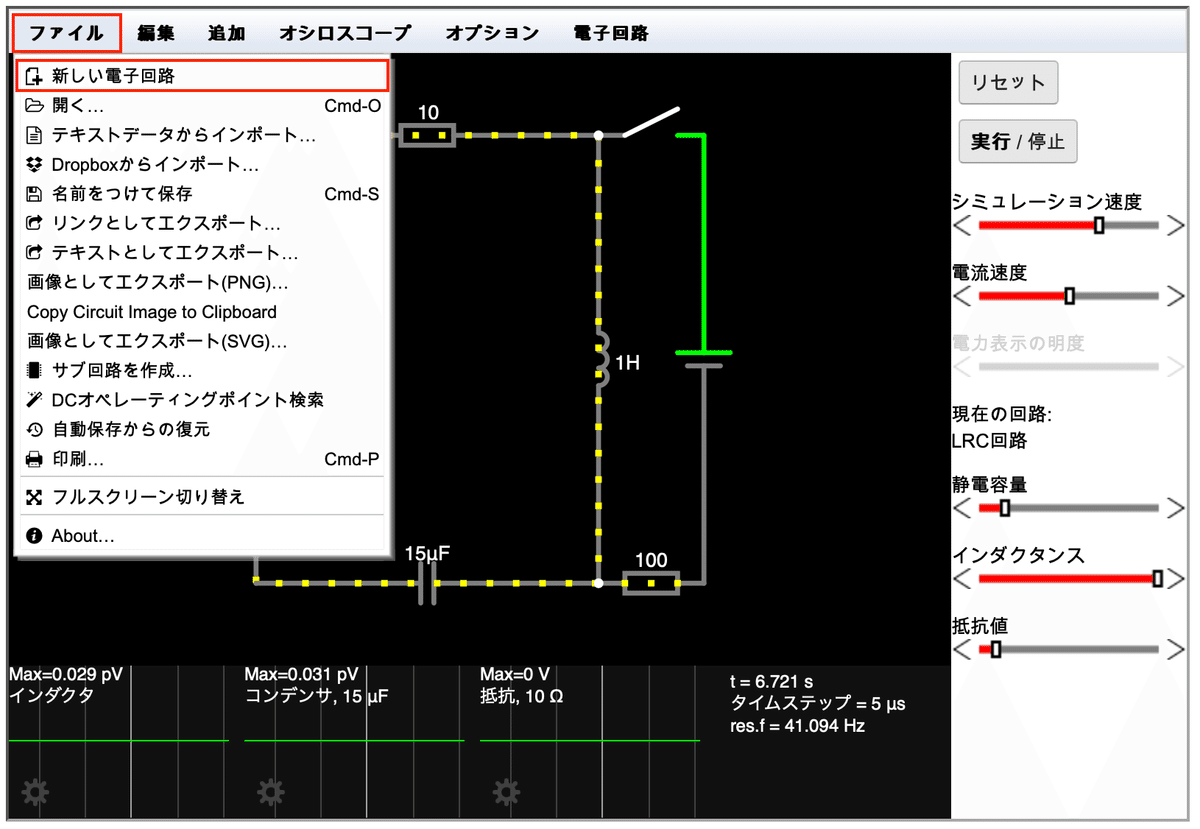Click the export as link icon
This screenshot has height=829, width=1200.
[35, 223]
